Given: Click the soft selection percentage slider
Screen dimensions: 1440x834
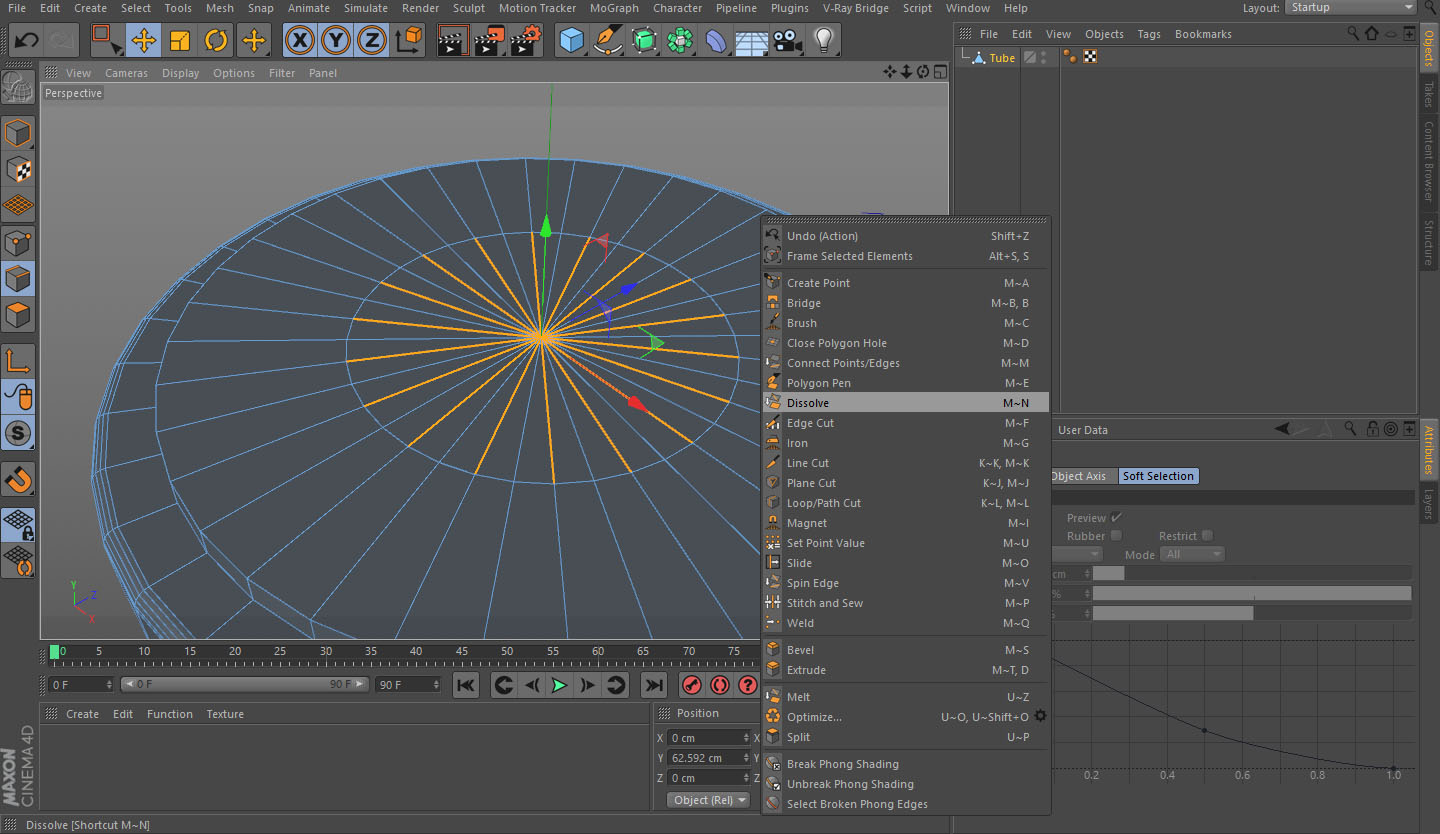Looking at the screenshot, I should point(1251,593).
